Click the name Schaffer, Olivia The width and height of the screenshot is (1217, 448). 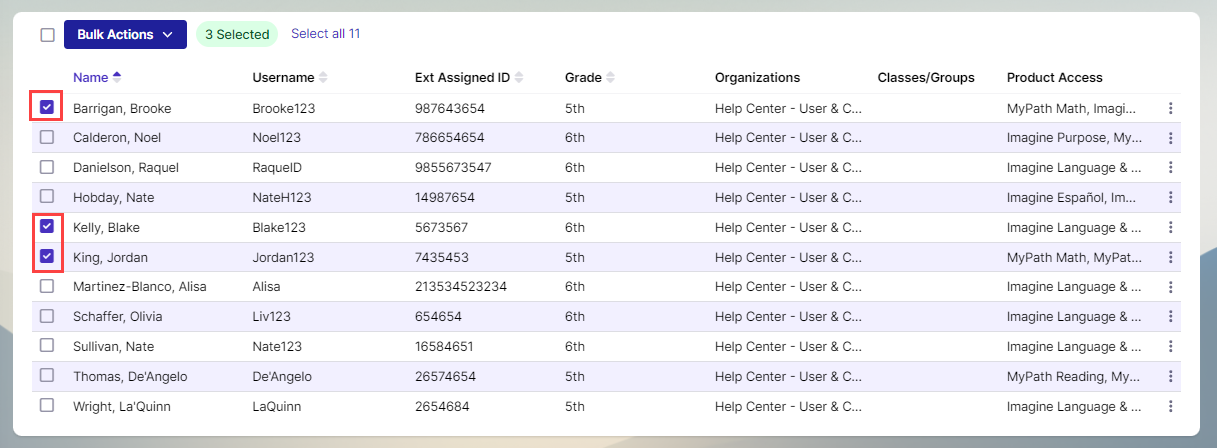tap(119, 317)
